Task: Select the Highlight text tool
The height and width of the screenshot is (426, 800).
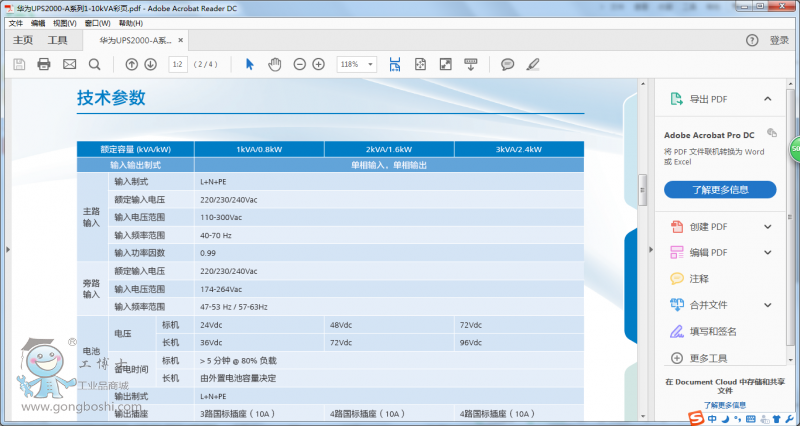Action: 533,64
